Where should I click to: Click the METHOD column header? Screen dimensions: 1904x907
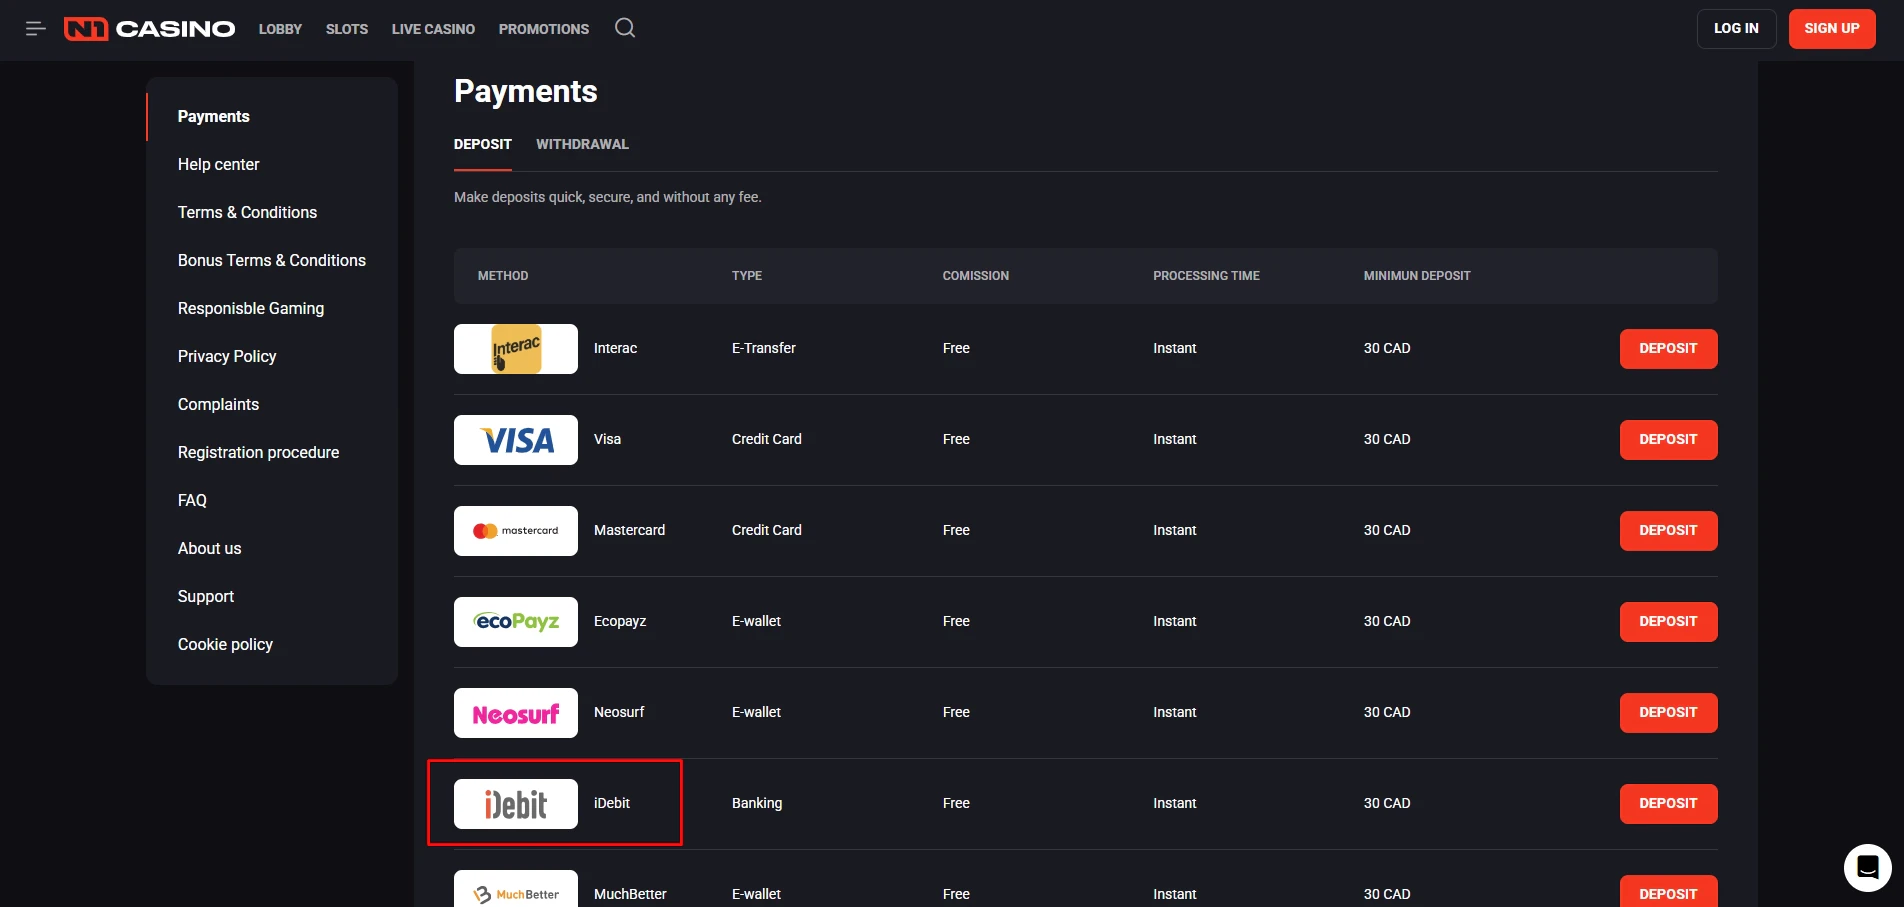[503, 276]
